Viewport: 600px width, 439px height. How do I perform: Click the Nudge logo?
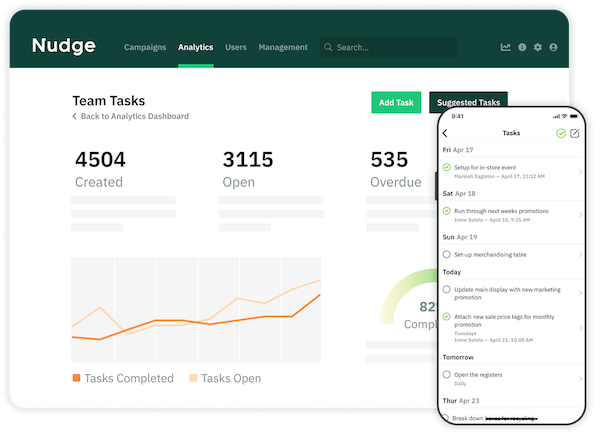pyautogui.click(x=64, y=46)
